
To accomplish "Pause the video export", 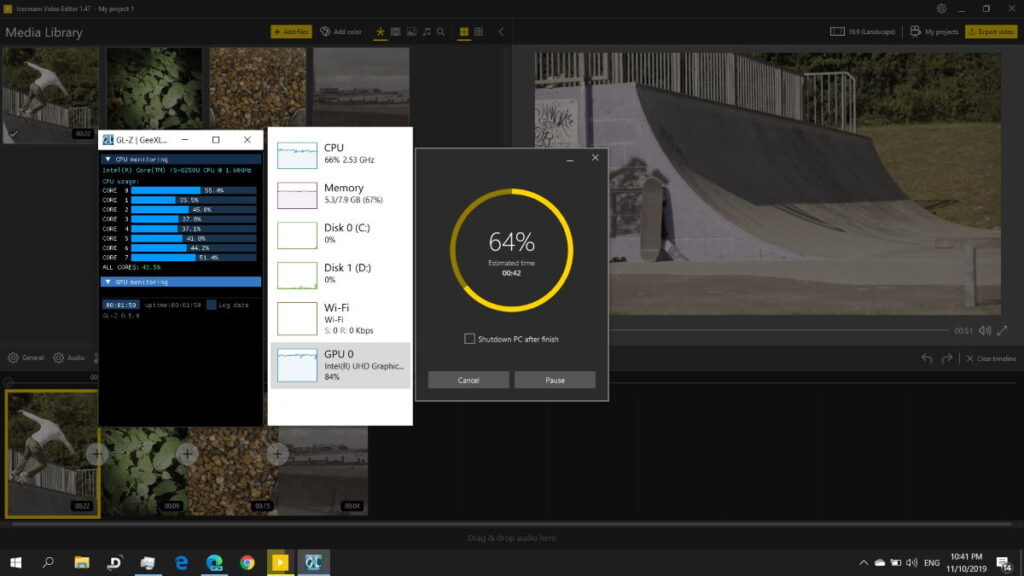I will point(555,380).
